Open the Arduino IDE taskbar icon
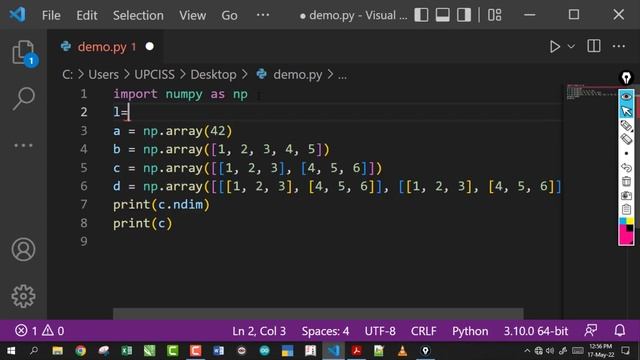640x360 pixels. pyautogui.click(x=264, y=351)
